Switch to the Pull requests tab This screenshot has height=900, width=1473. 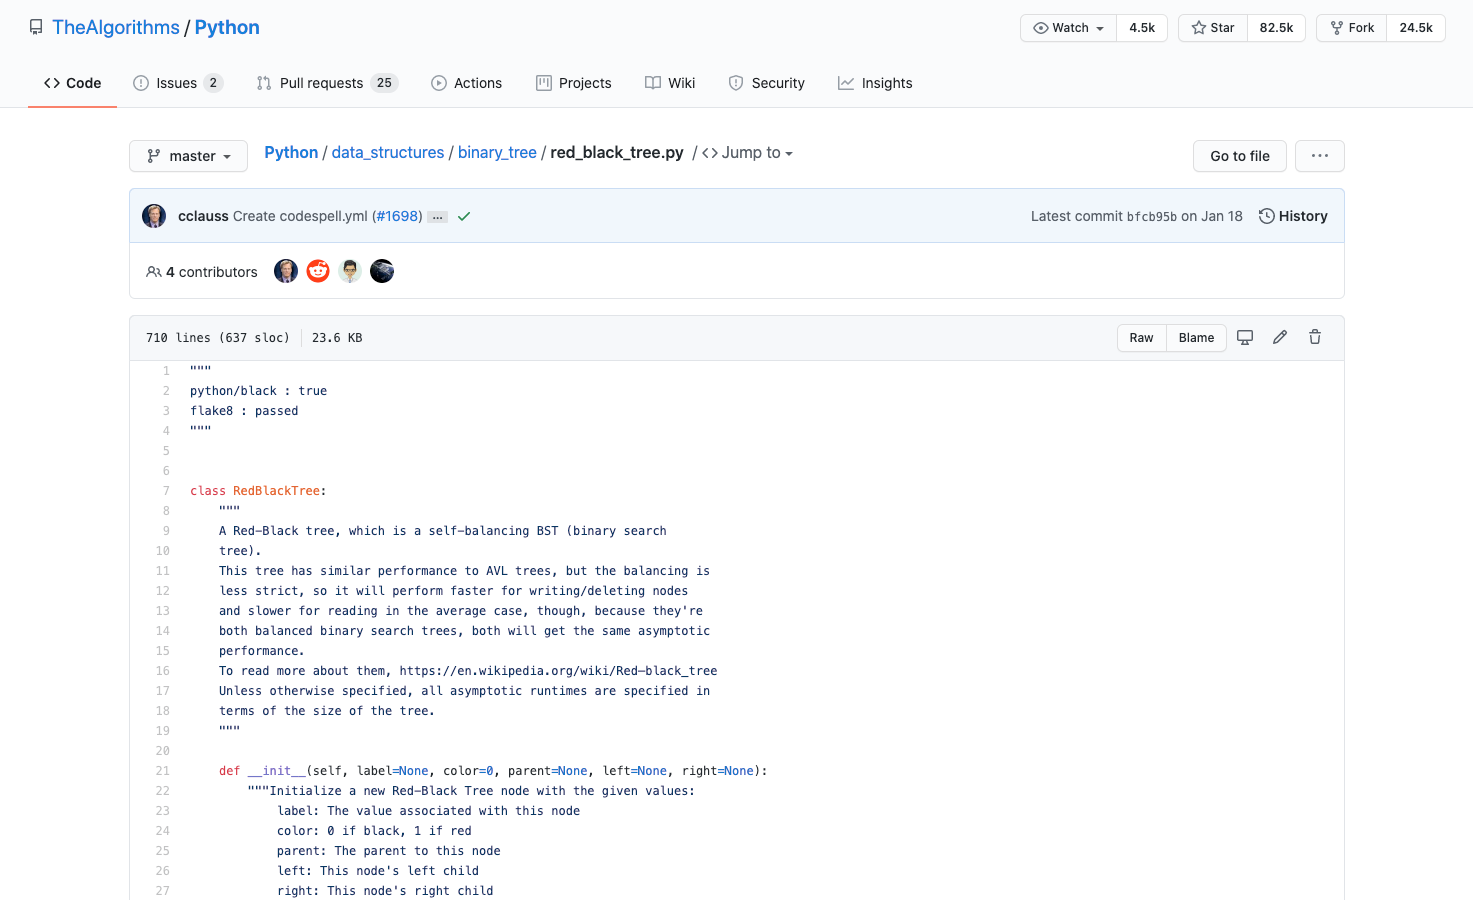click(326, 83)
